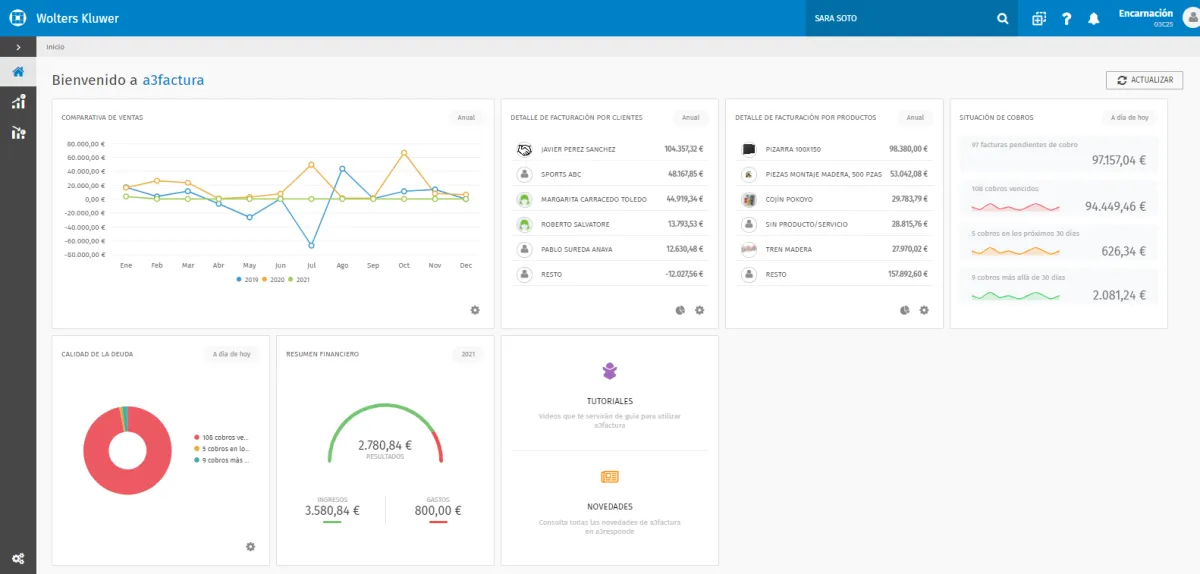Open the settings gears icon at sidebar bottom

pyautogui.click(x=18, y=558)
